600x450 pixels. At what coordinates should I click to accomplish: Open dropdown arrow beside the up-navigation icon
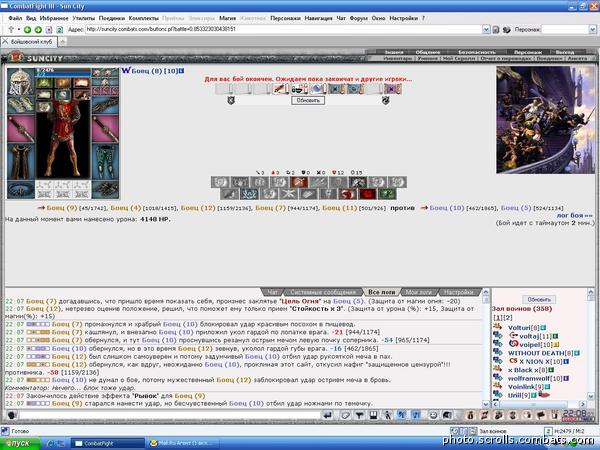pos(18,29)
